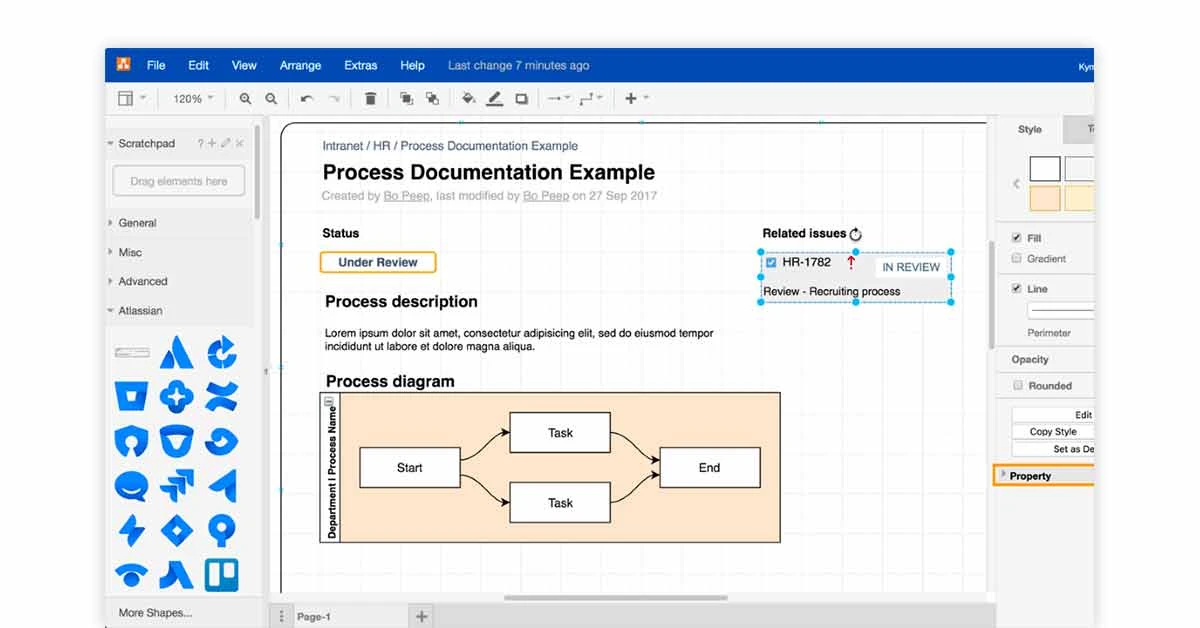Open the Fill Color tool
The width and height of the screenshot is (1200, 628).
(x=468, y=98)
